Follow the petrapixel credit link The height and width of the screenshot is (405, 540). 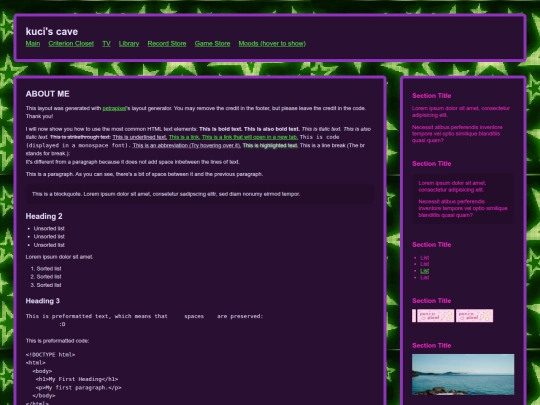point(114,108)
